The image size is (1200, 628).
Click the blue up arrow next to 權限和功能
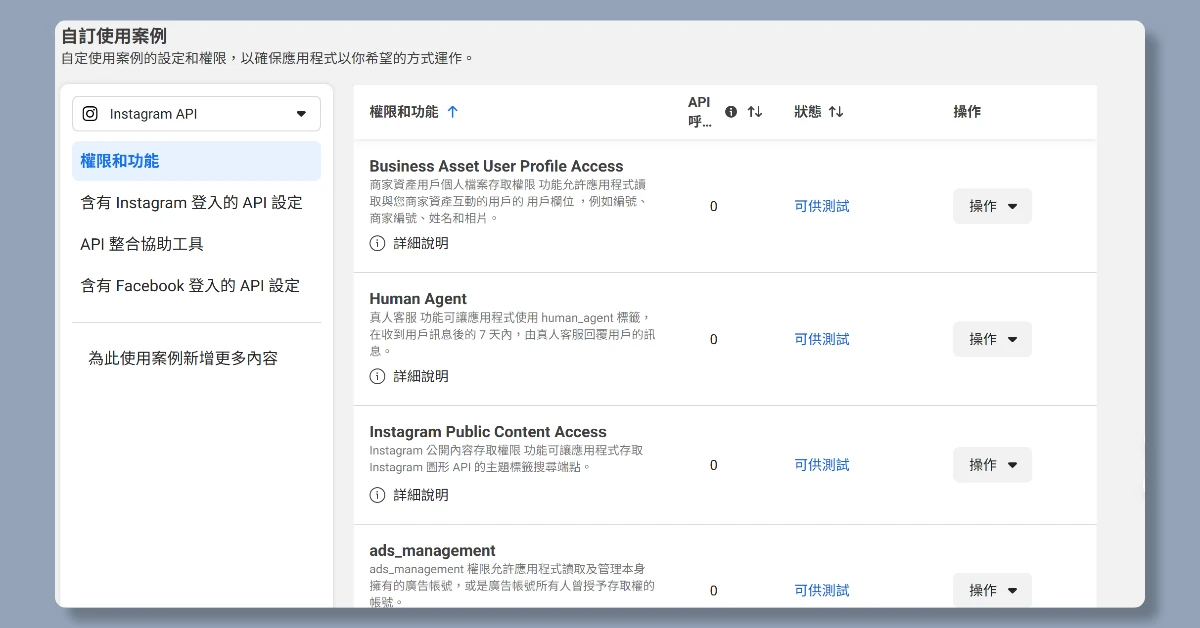[x=452, y=112]
